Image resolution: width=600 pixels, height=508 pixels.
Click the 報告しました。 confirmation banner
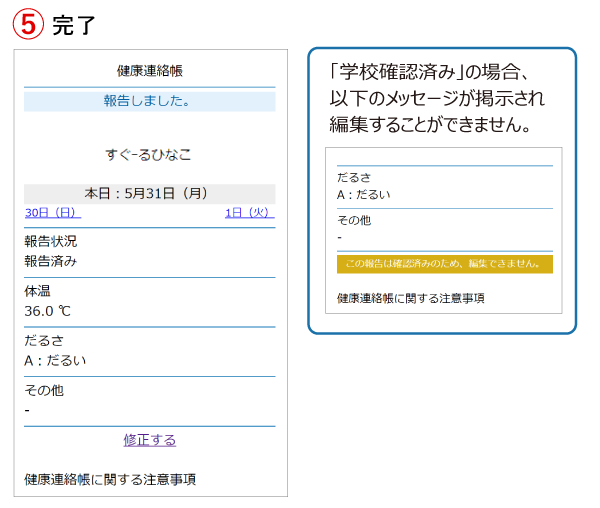click(150, 101)
